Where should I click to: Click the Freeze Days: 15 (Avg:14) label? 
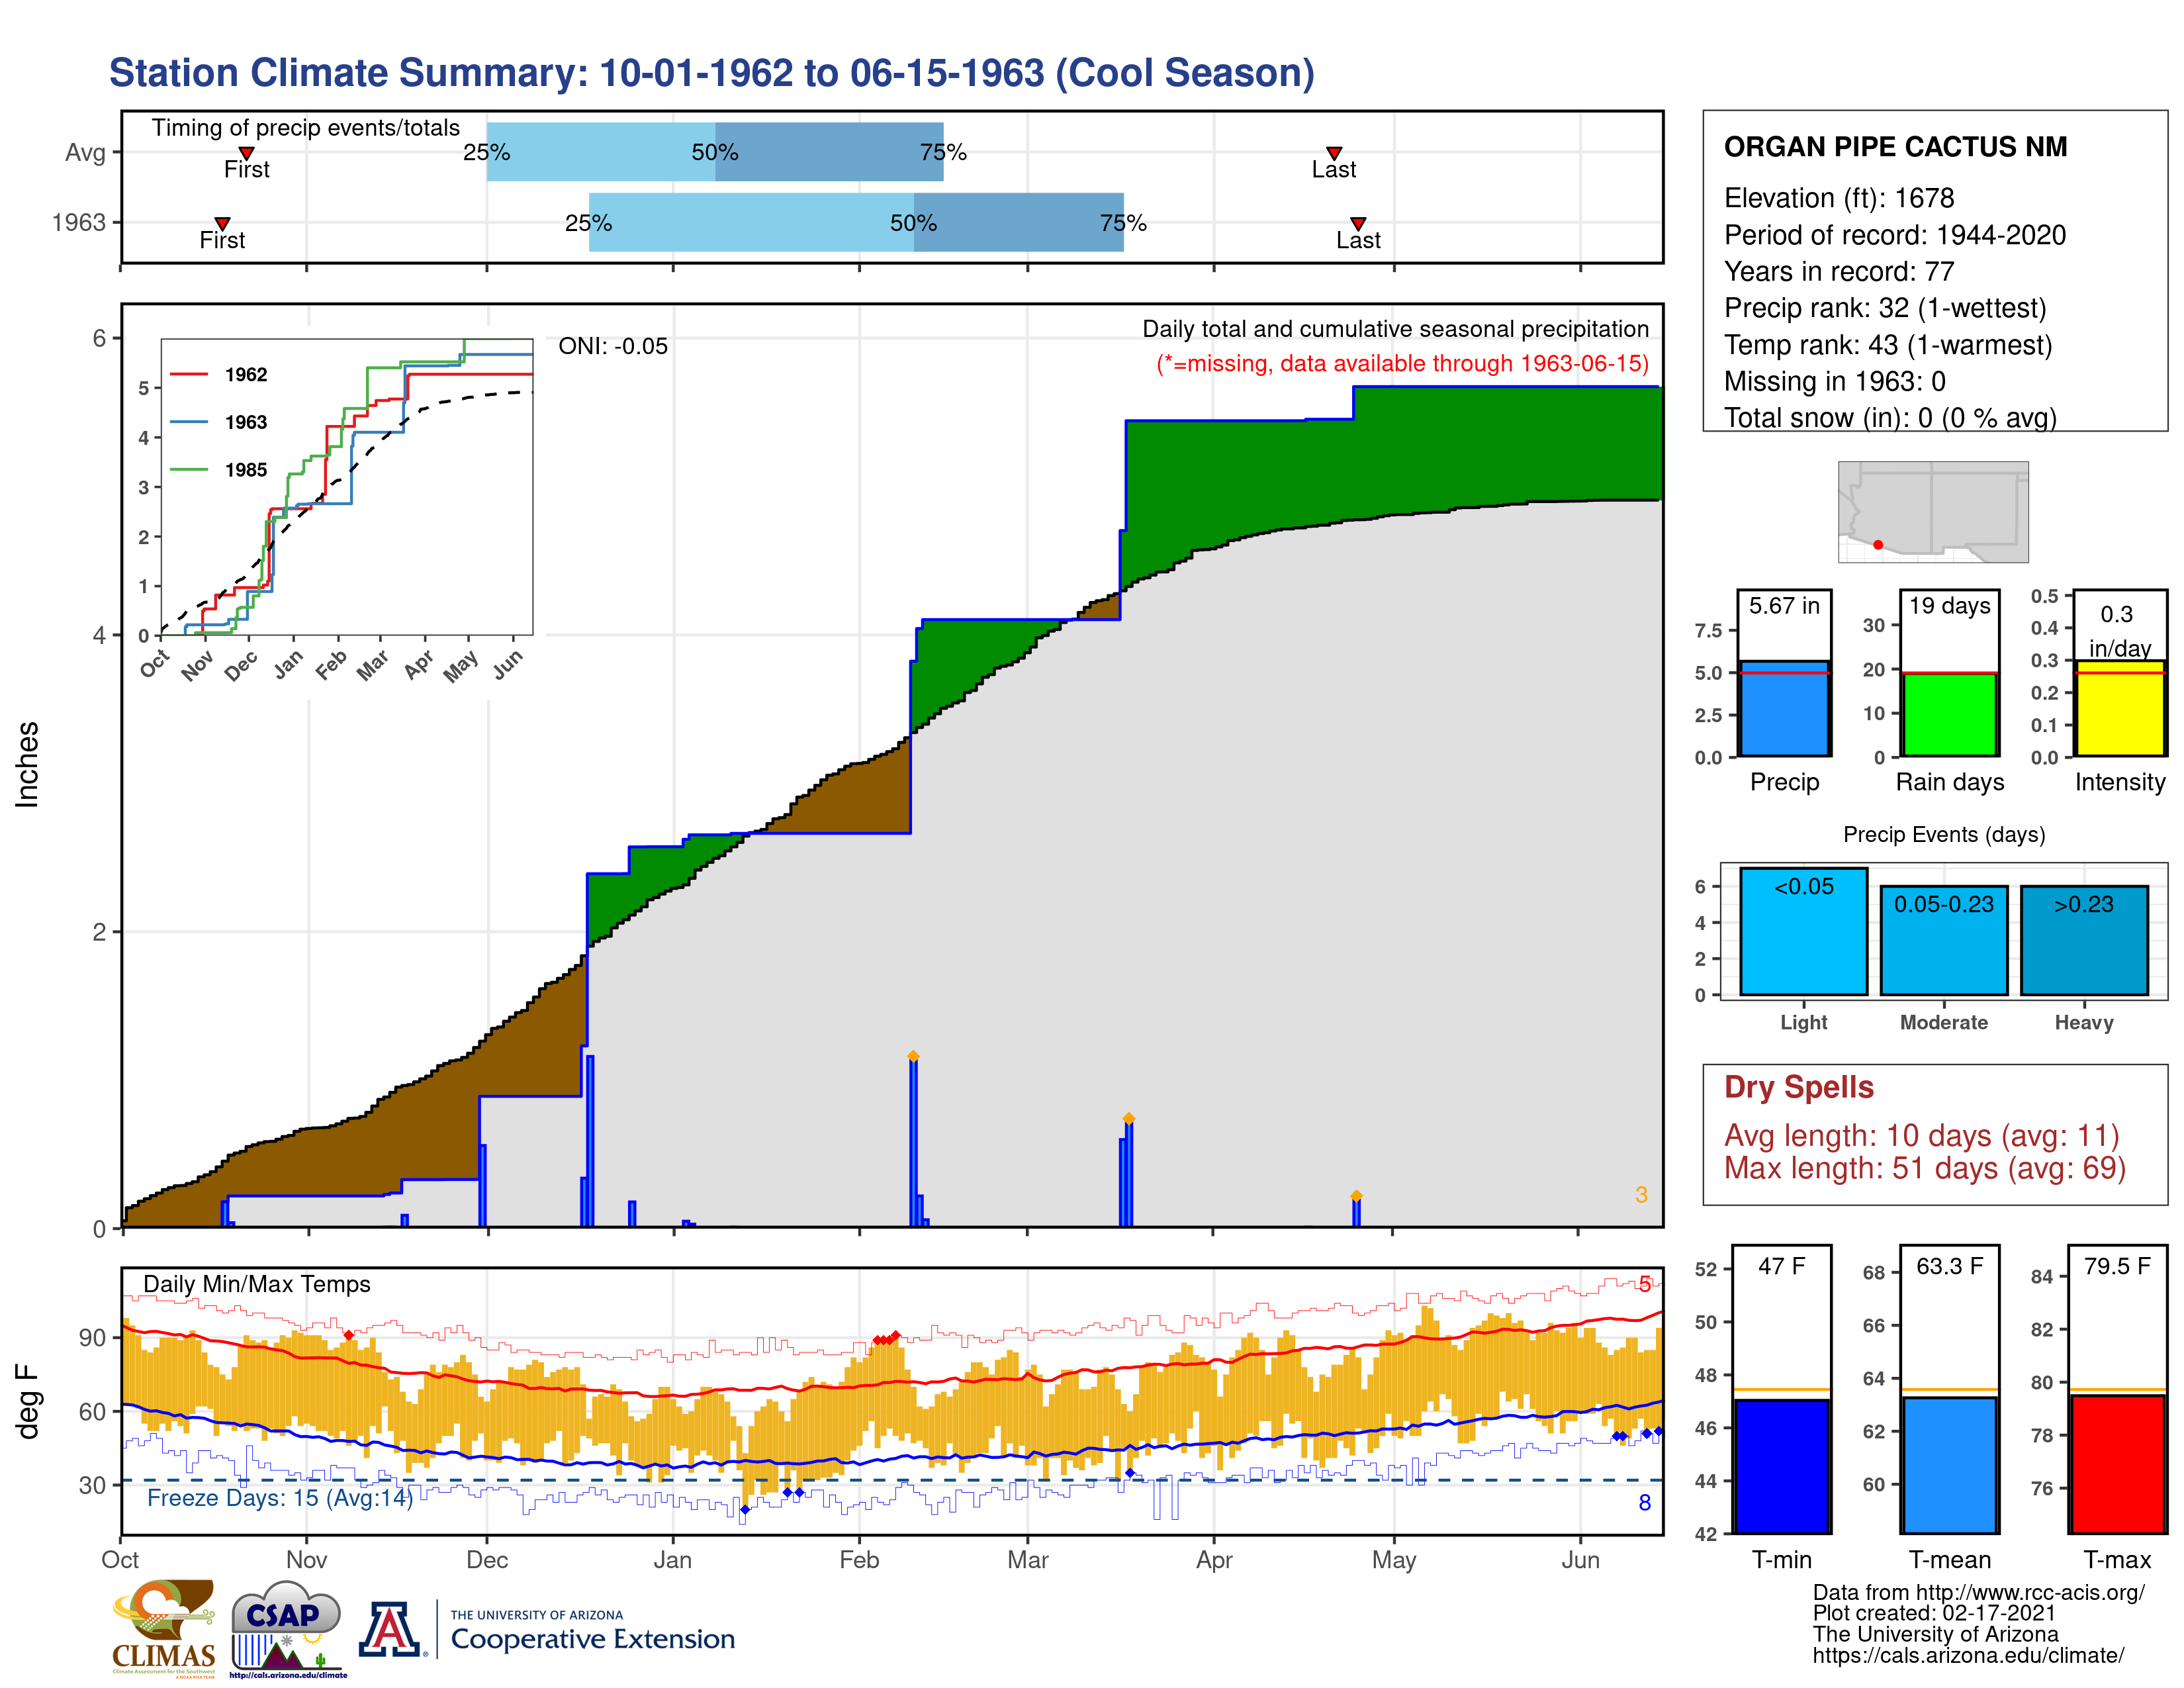280,1497
